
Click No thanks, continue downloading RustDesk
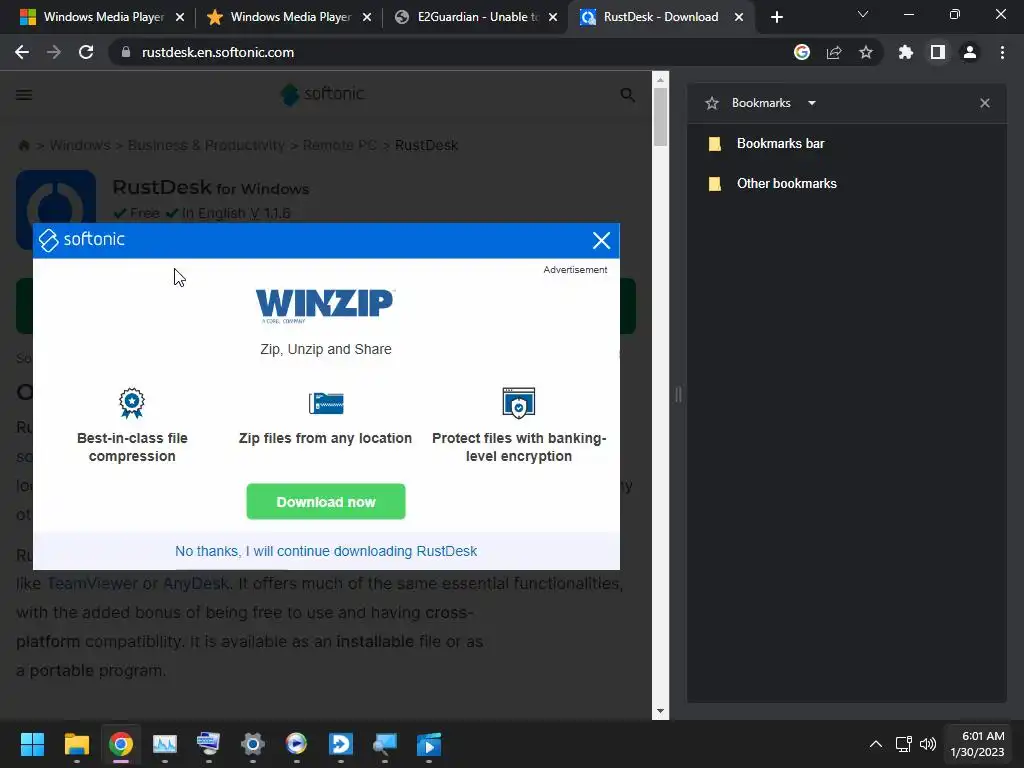coord(326,551)
